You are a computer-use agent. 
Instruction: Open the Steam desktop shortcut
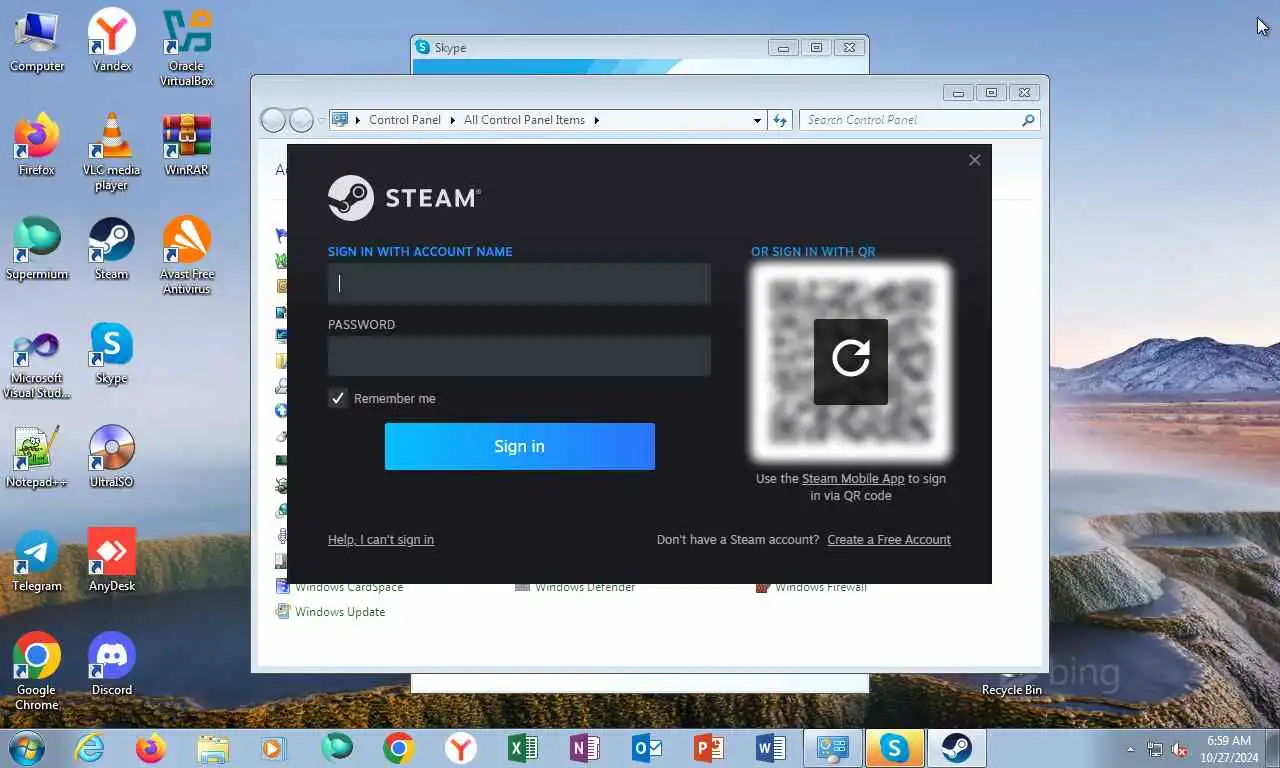(112, 249)
